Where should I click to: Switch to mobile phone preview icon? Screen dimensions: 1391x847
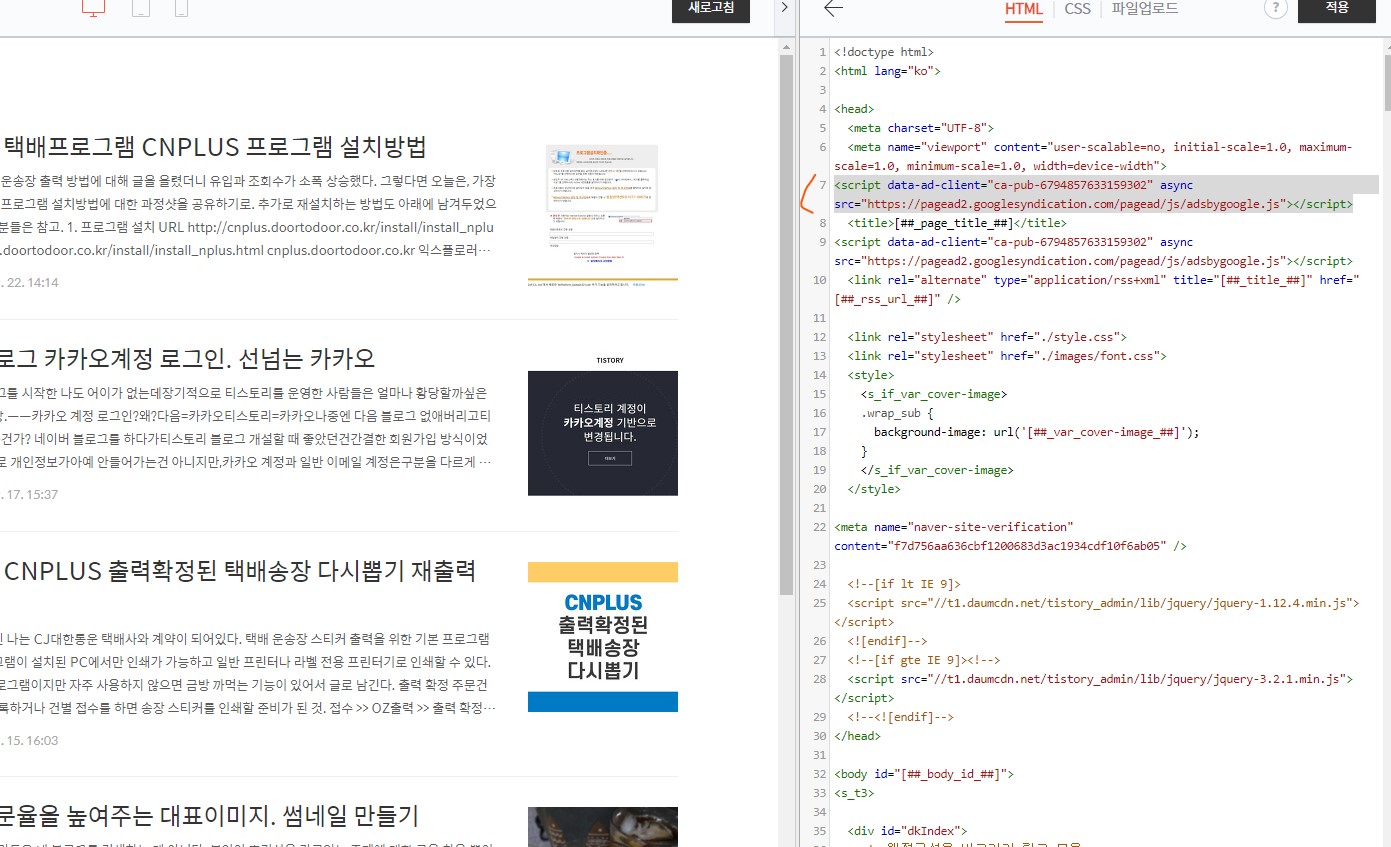click(x=181, y=8)
